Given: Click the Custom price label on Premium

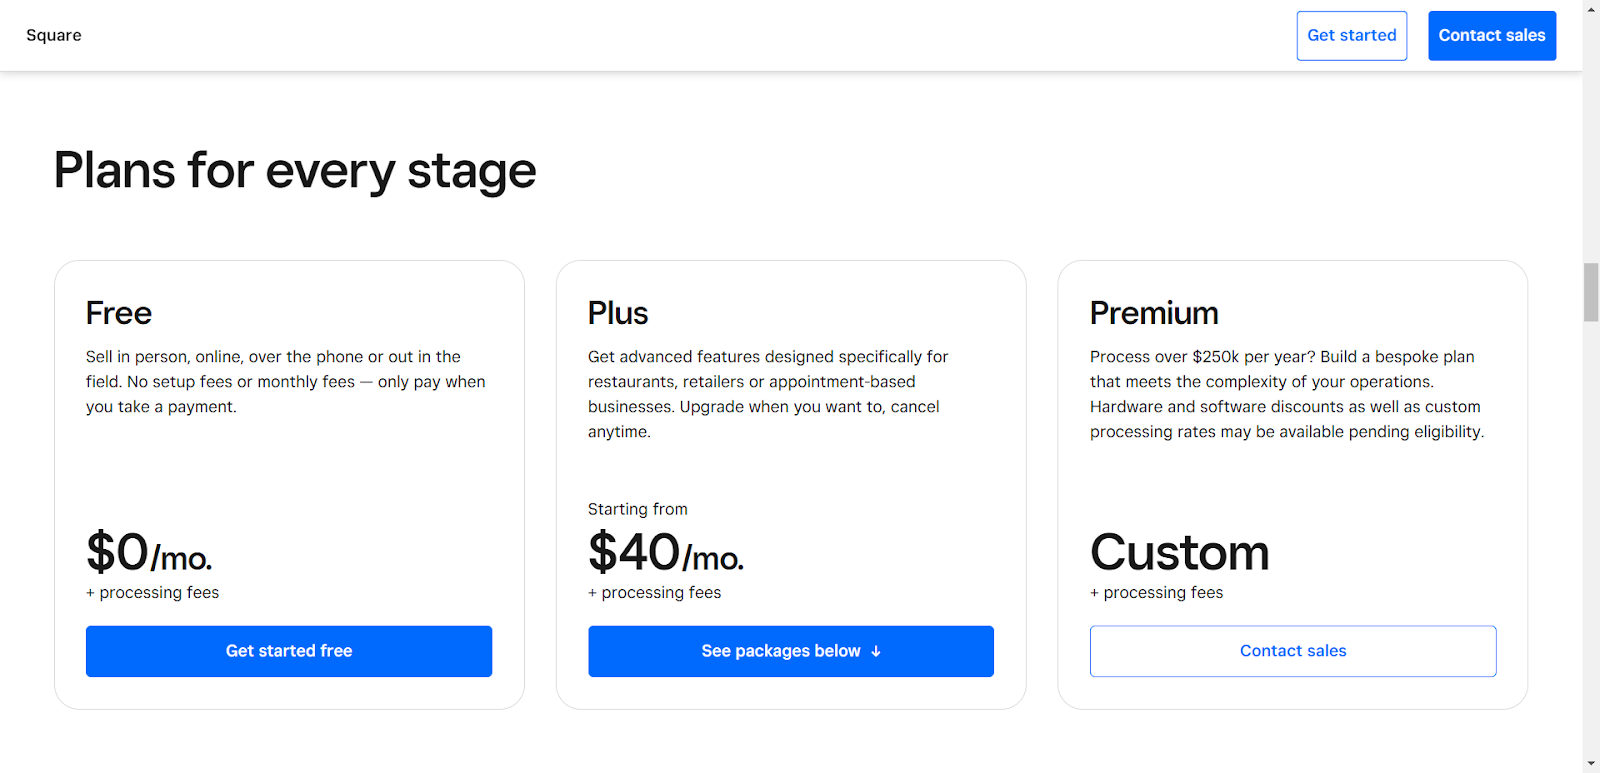Looking at the screenshot, I should click(1179, 552).
